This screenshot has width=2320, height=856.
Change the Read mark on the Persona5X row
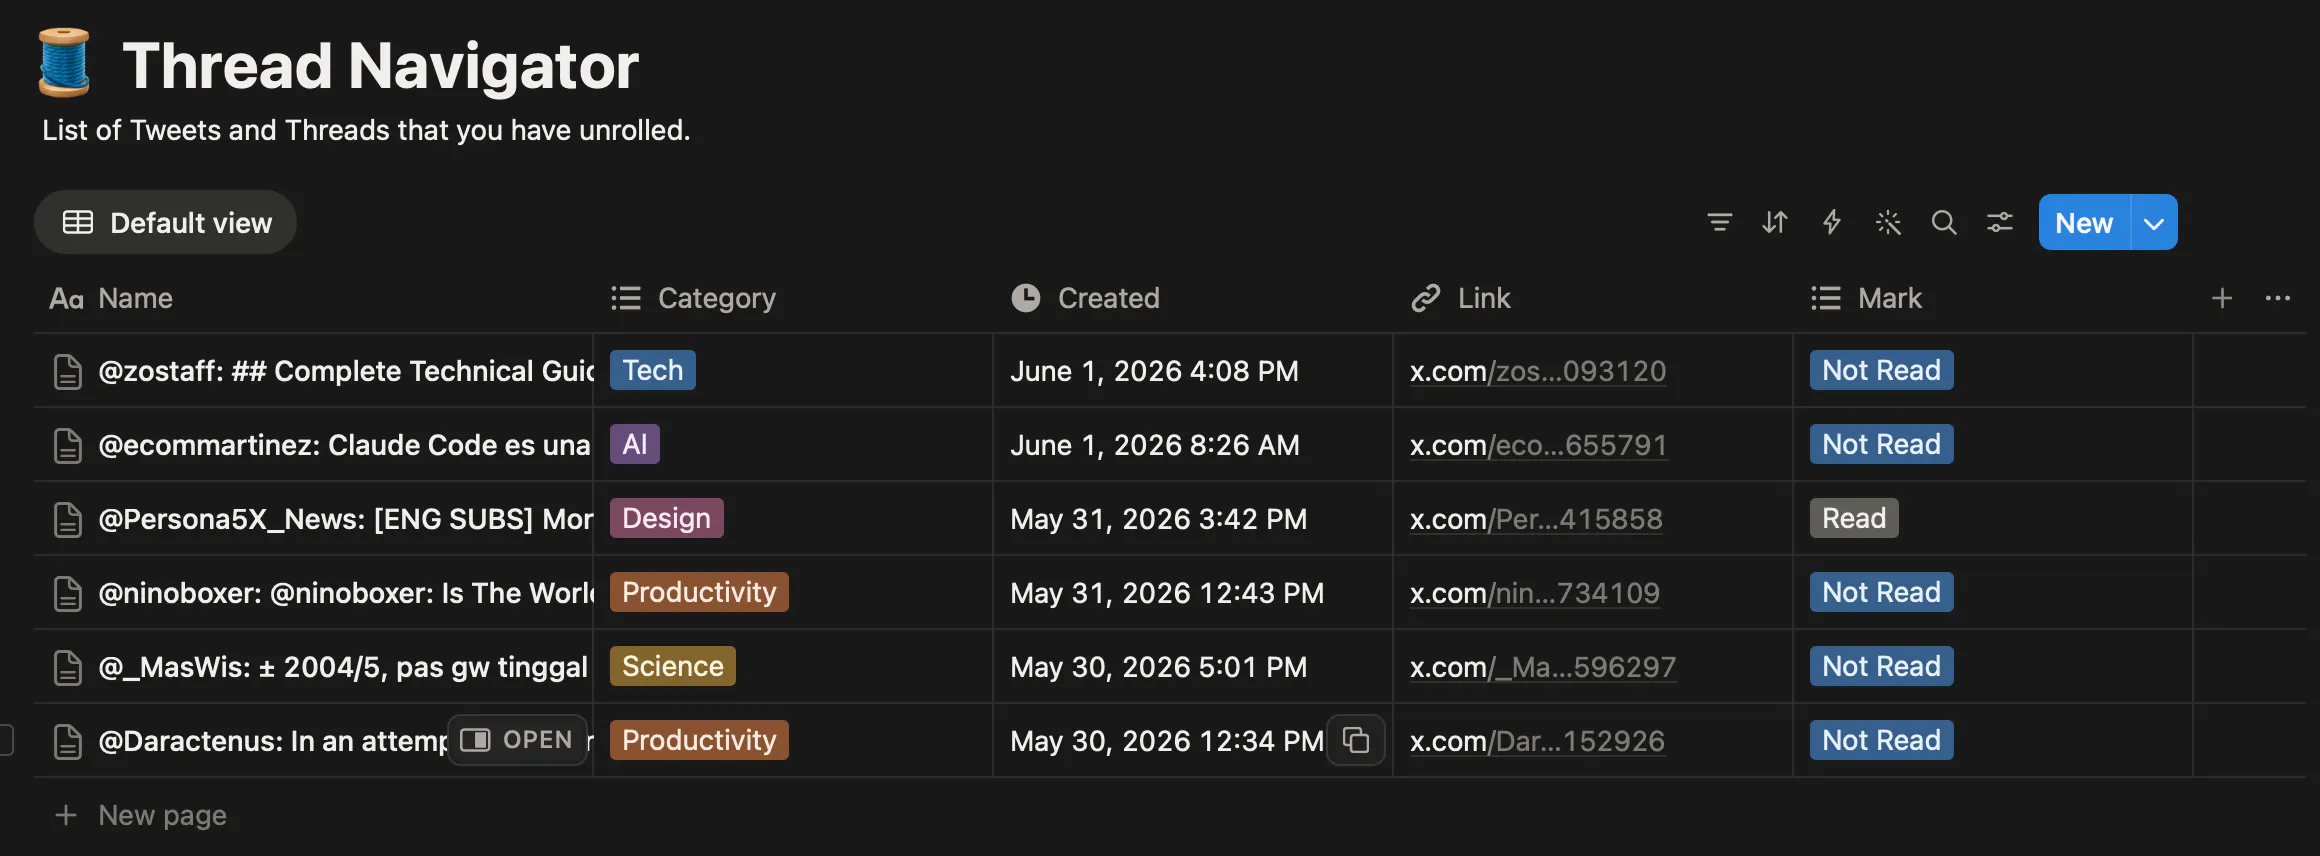[x=1854, y=518]
